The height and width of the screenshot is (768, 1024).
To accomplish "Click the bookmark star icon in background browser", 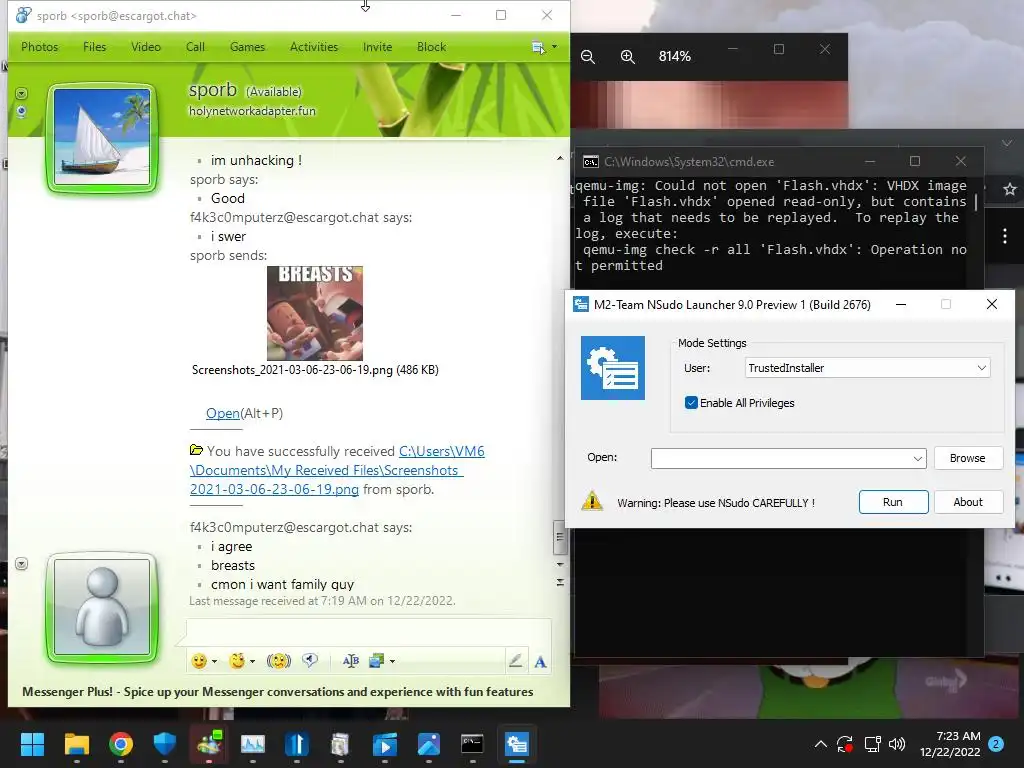I will click(1010, 189).
